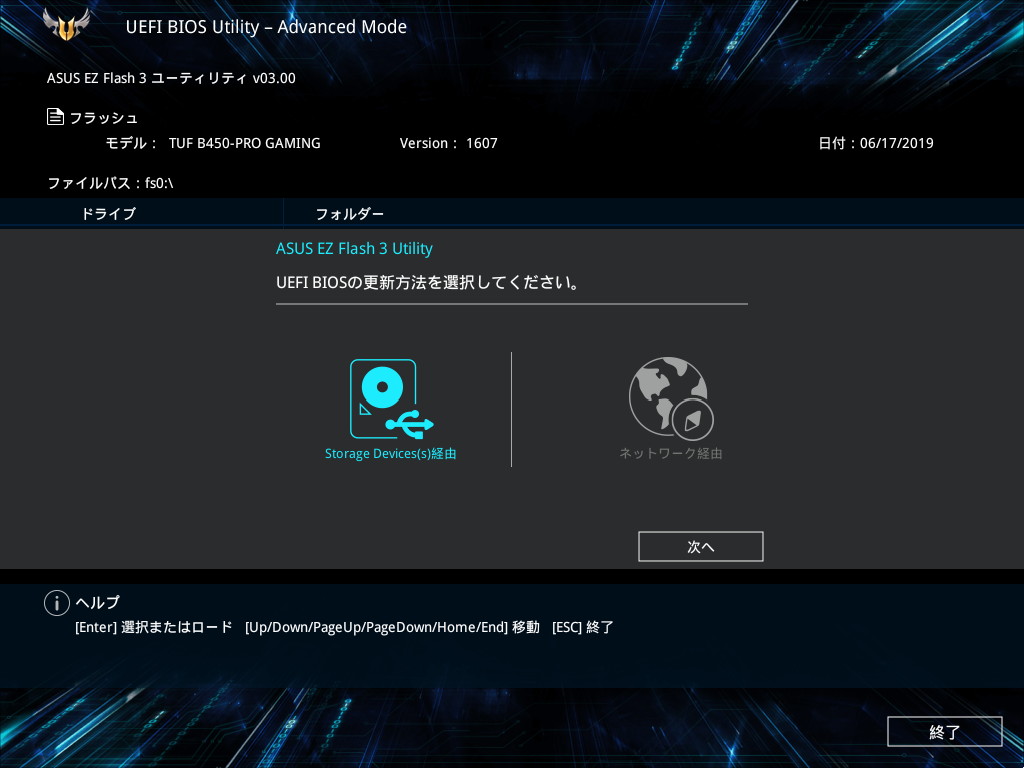Click the 終了 (Exit) button

coord(944,732)
